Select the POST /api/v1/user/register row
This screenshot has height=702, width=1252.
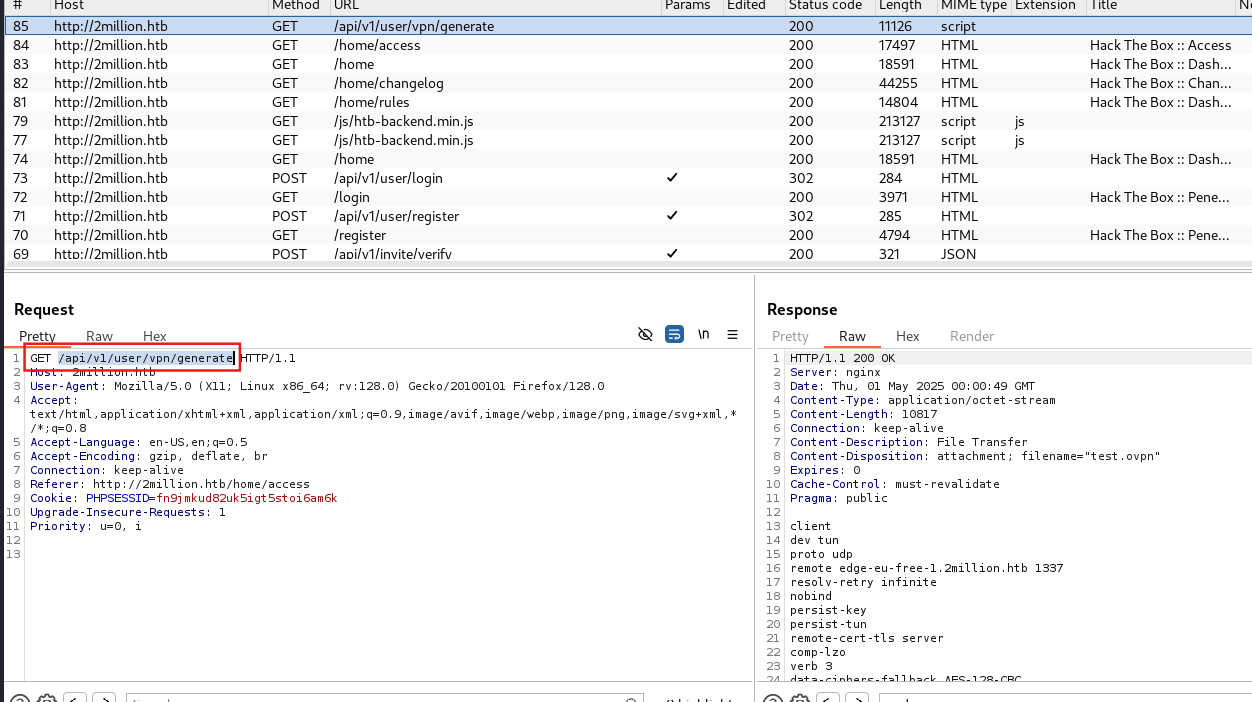(628, 216)
